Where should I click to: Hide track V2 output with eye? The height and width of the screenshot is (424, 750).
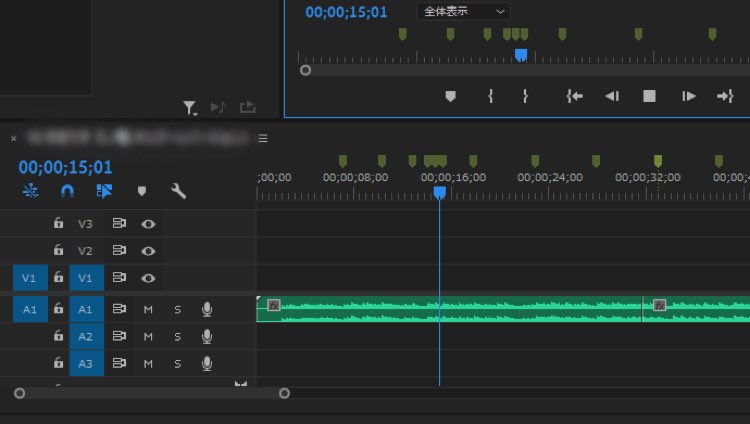point(148,251)
